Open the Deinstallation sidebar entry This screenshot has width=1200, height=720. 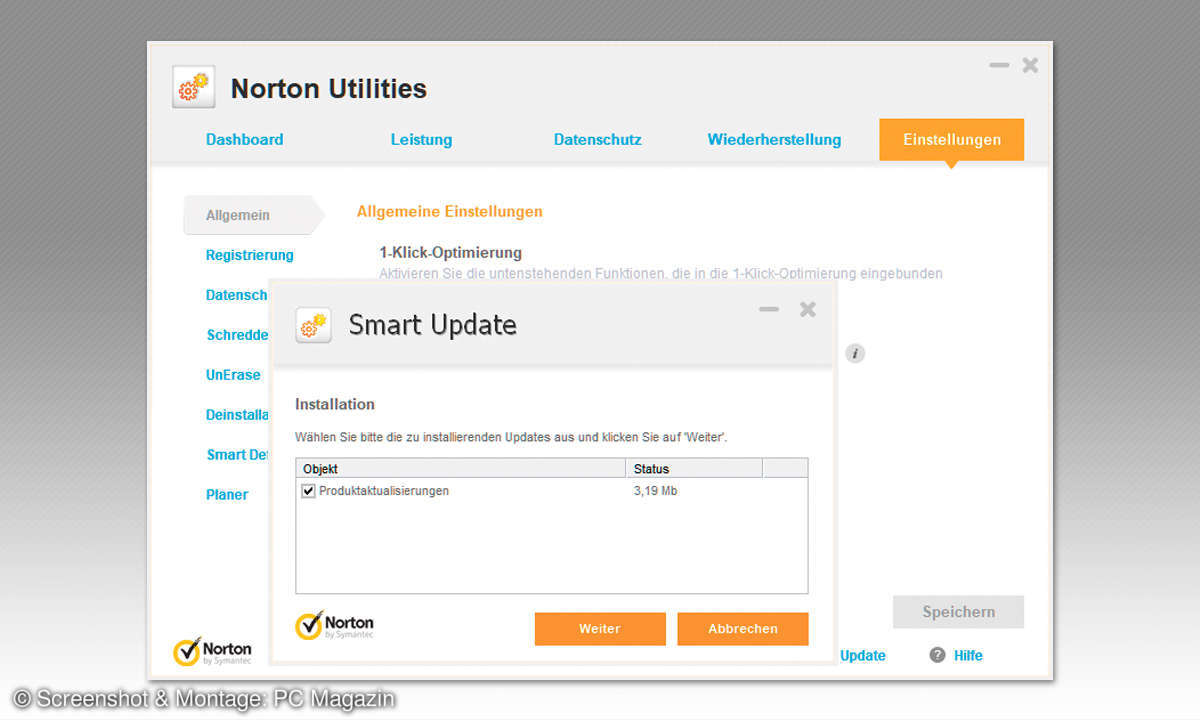(x=237, y=415)
